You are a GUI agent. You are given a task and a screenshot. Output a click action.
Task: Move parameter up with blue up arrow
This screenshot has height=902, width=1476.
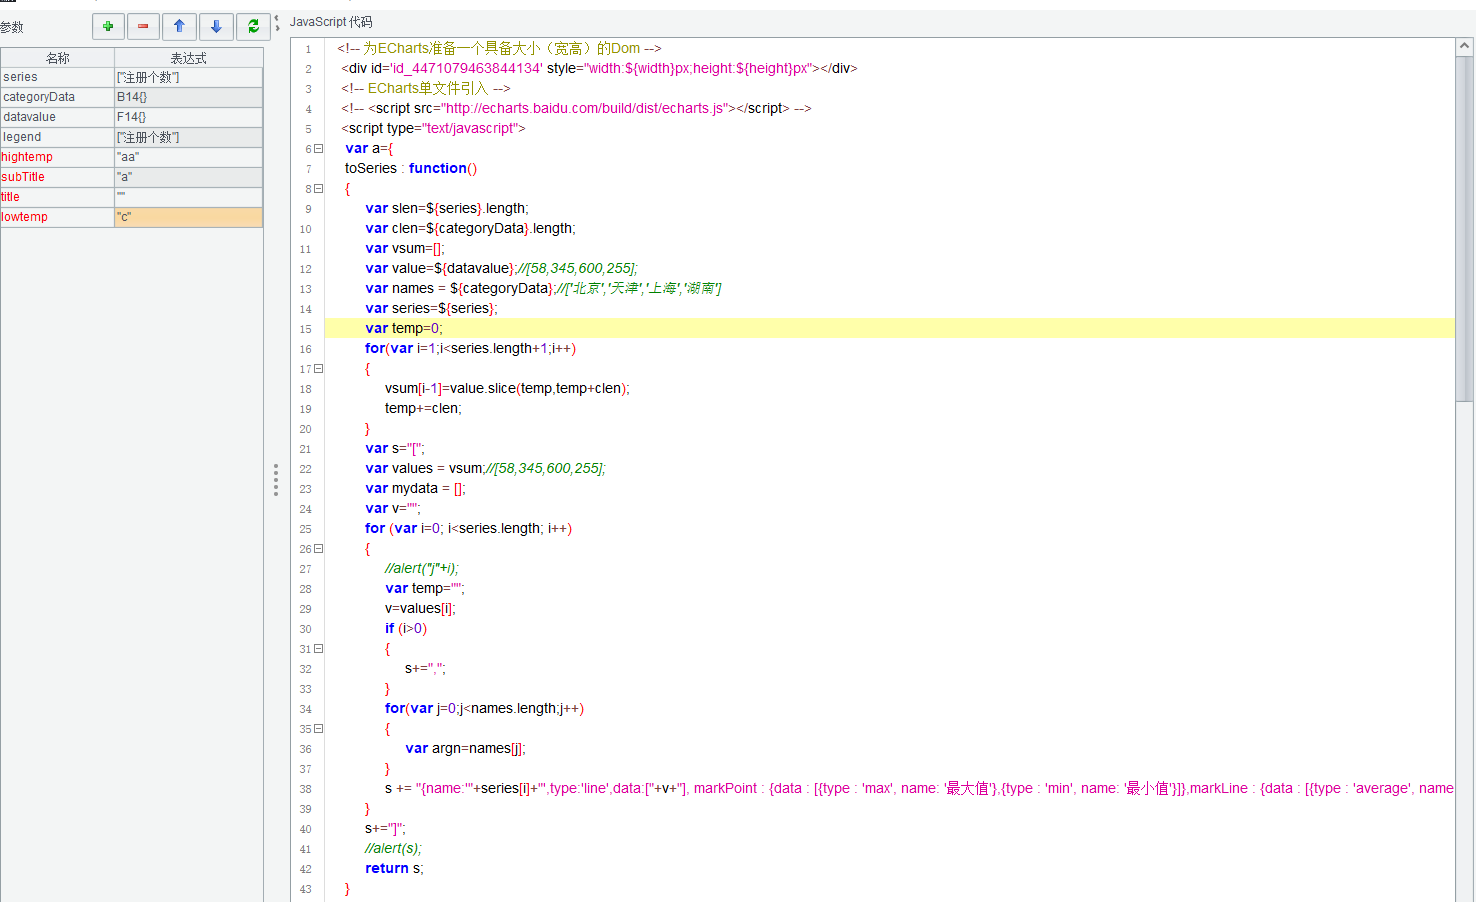coord(180,27)
